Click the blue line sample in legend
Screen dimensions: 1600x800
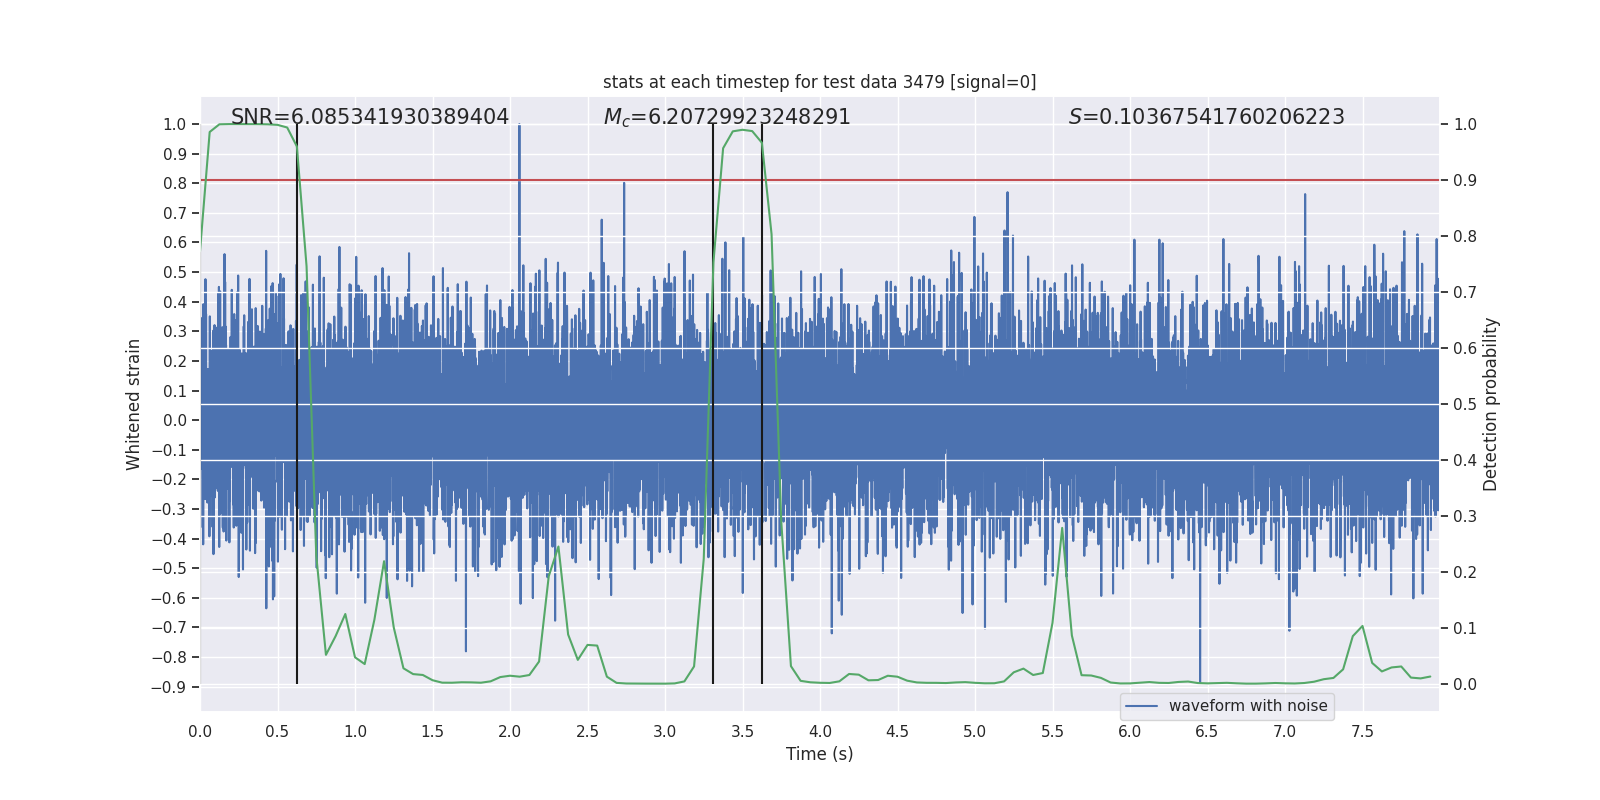pos(1142,706)
